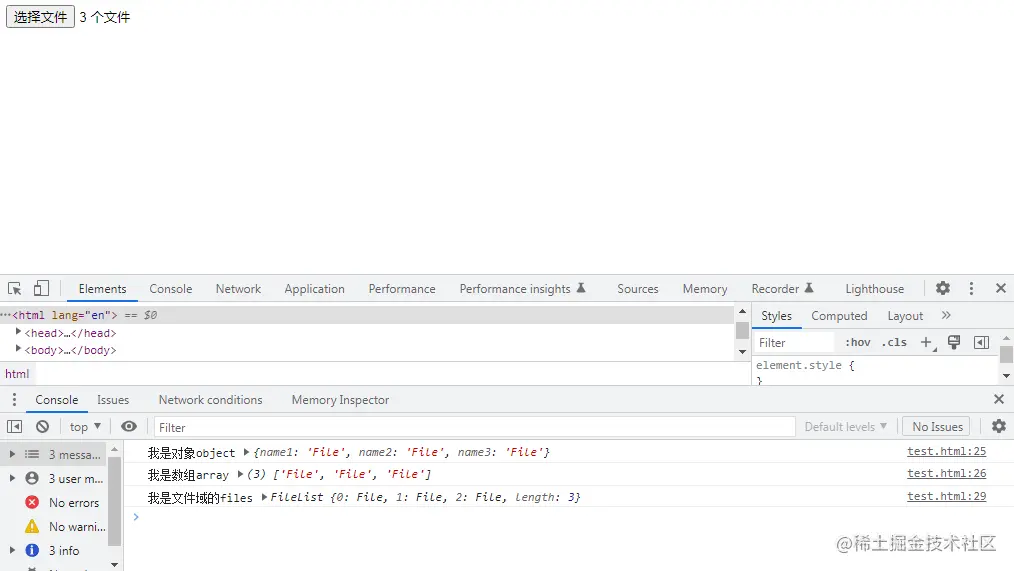Expand the head element node
Viewport: 1014px width, 571px height.
(x=18, y=332)
